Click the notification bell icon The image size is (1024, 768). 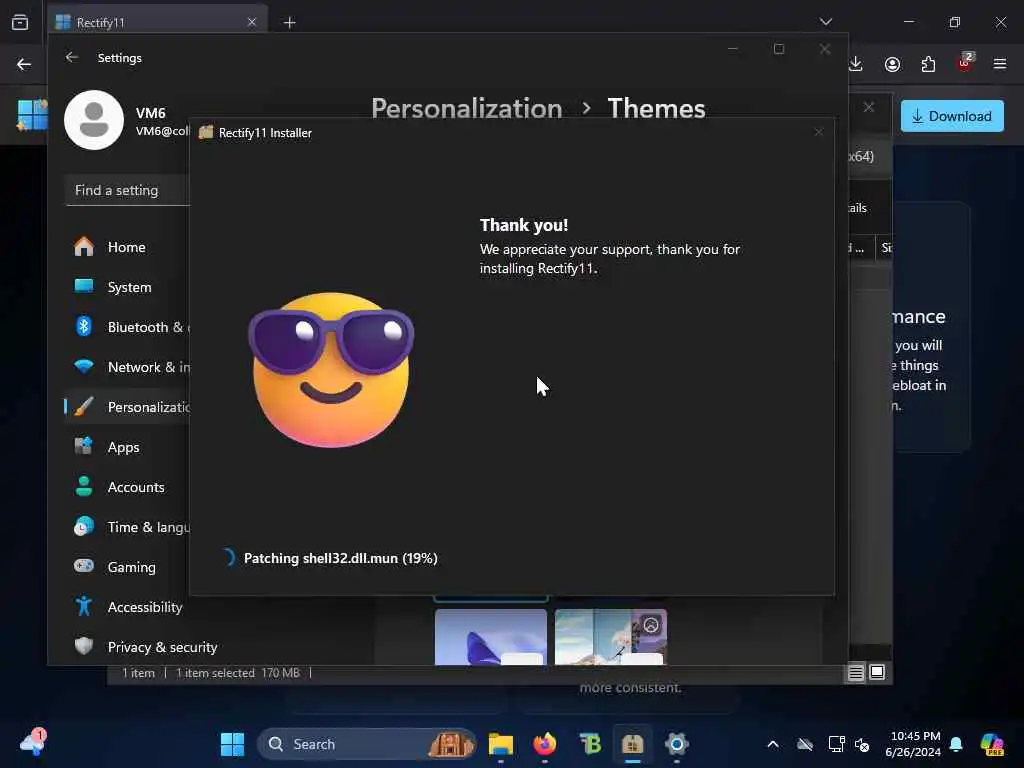click(956, 744)
